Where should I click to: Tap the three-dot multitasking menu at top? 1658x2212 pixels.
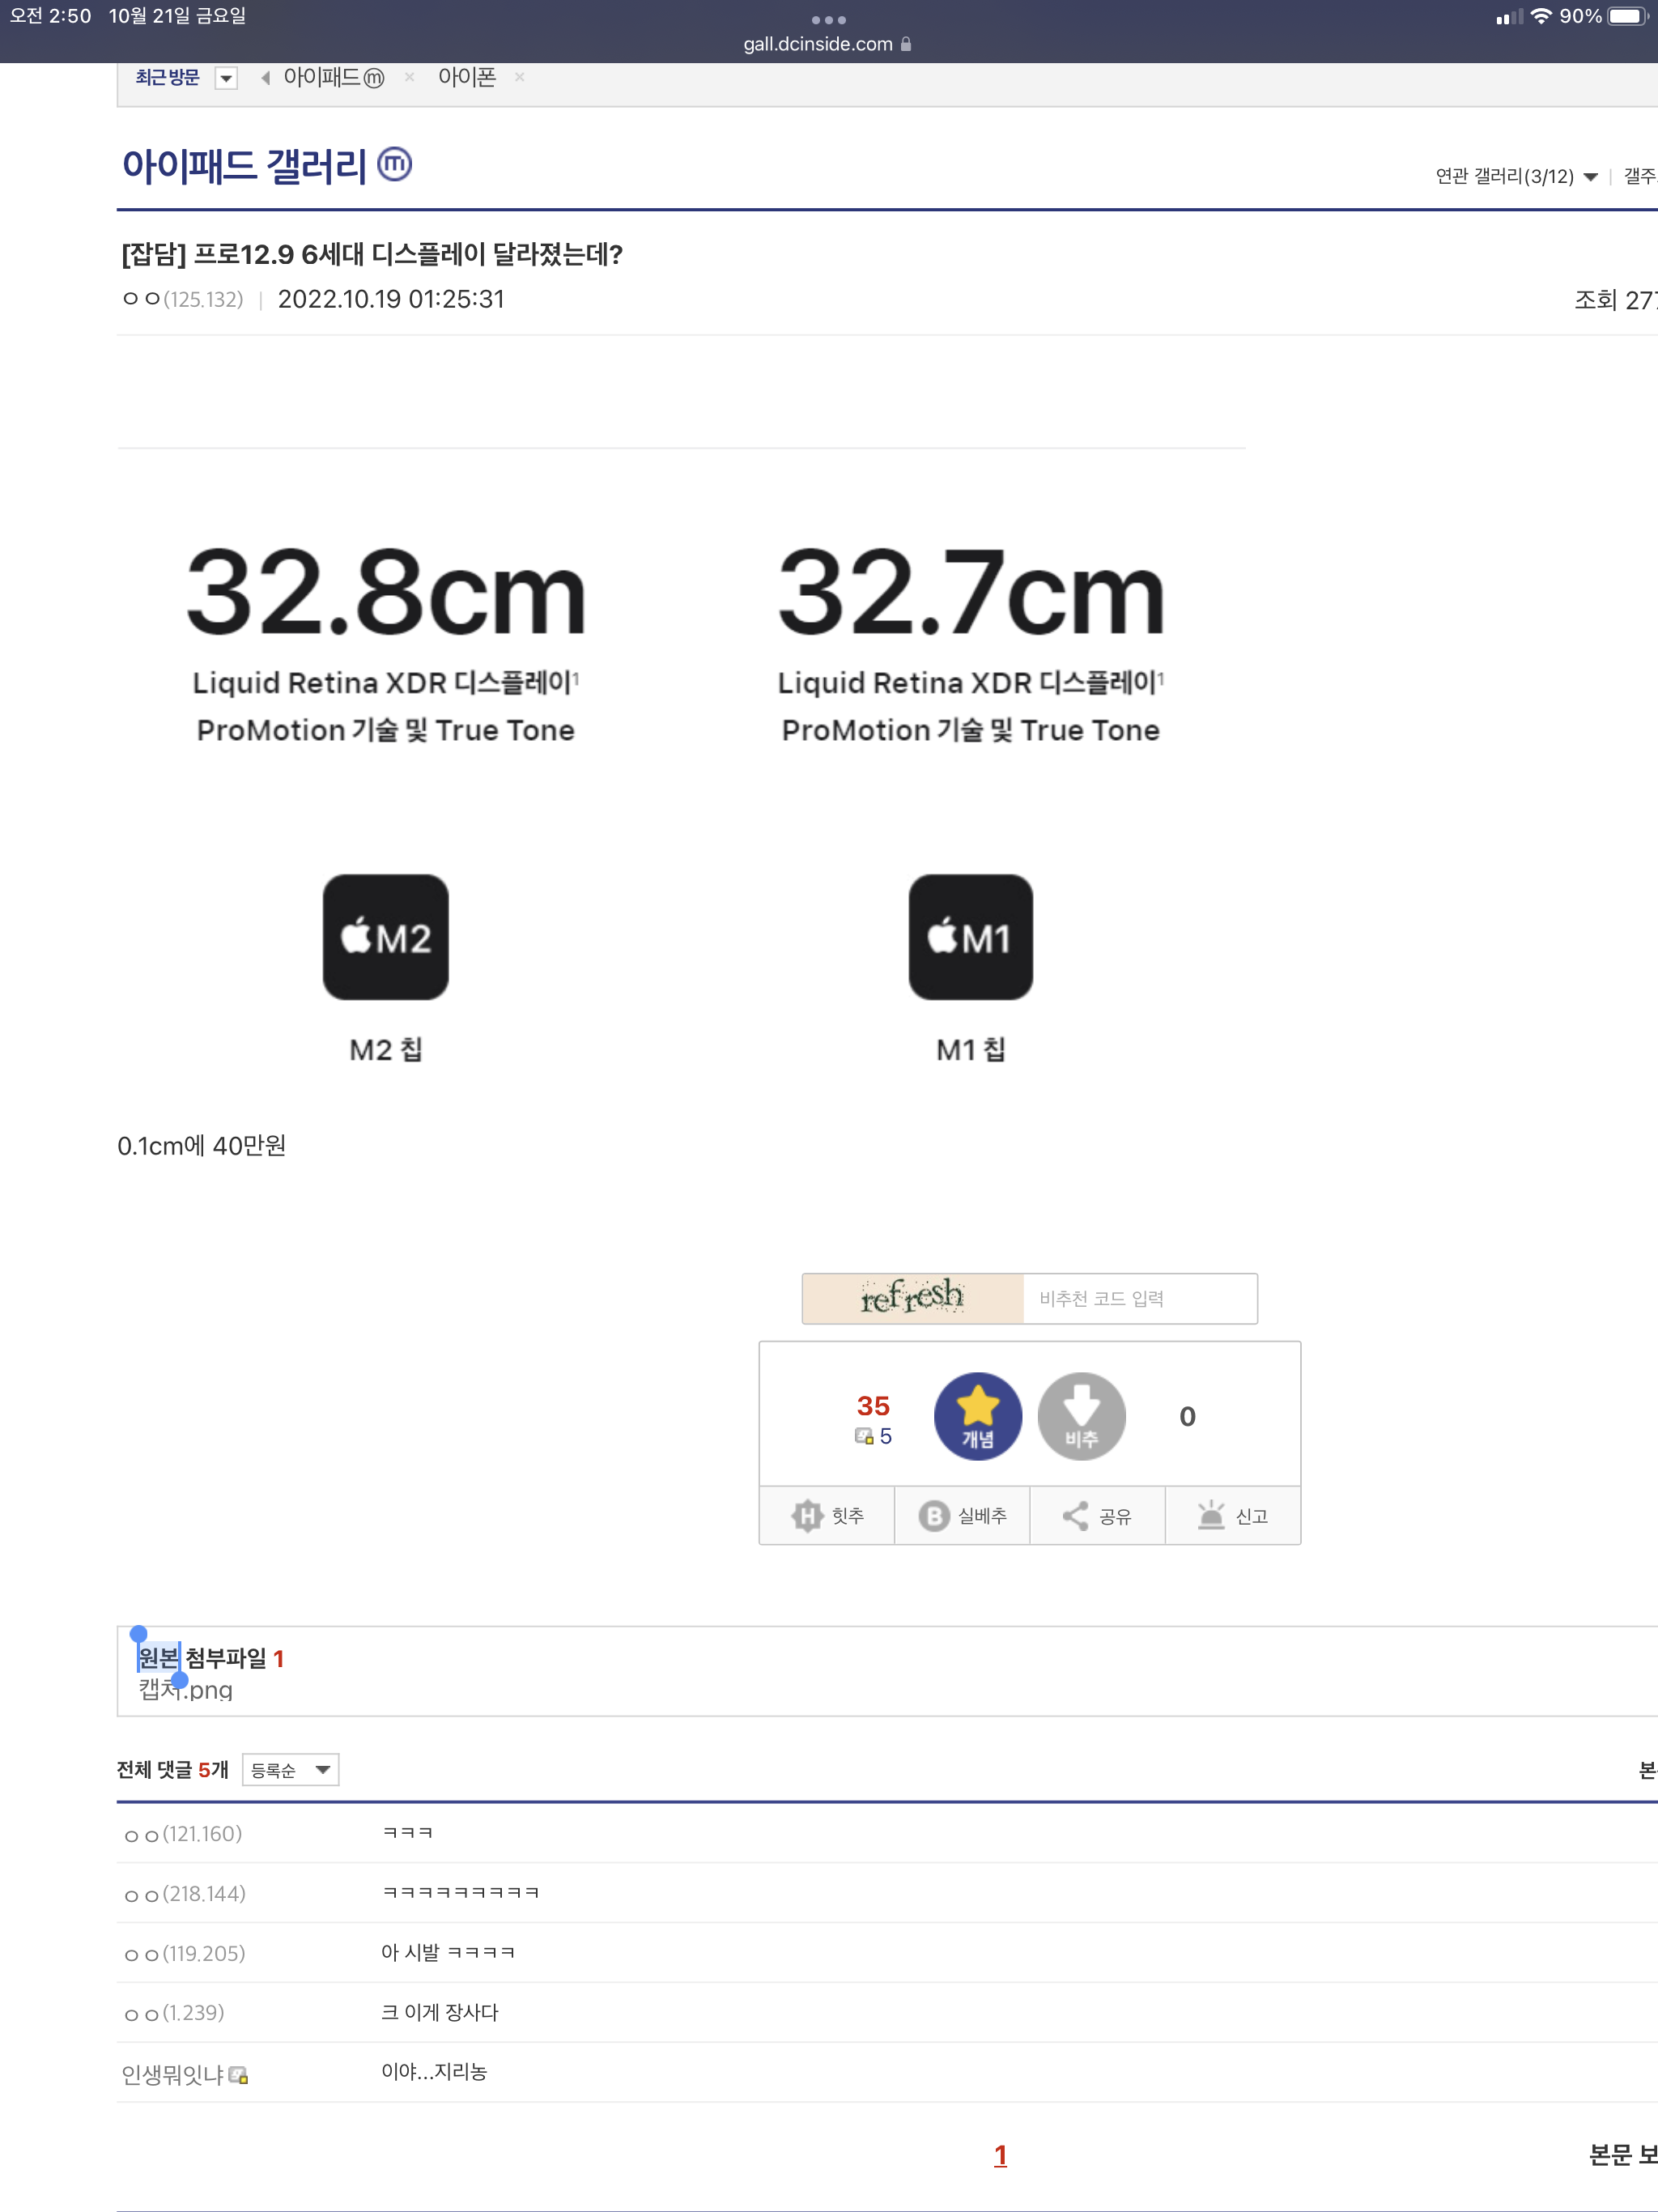pos(828,20)
